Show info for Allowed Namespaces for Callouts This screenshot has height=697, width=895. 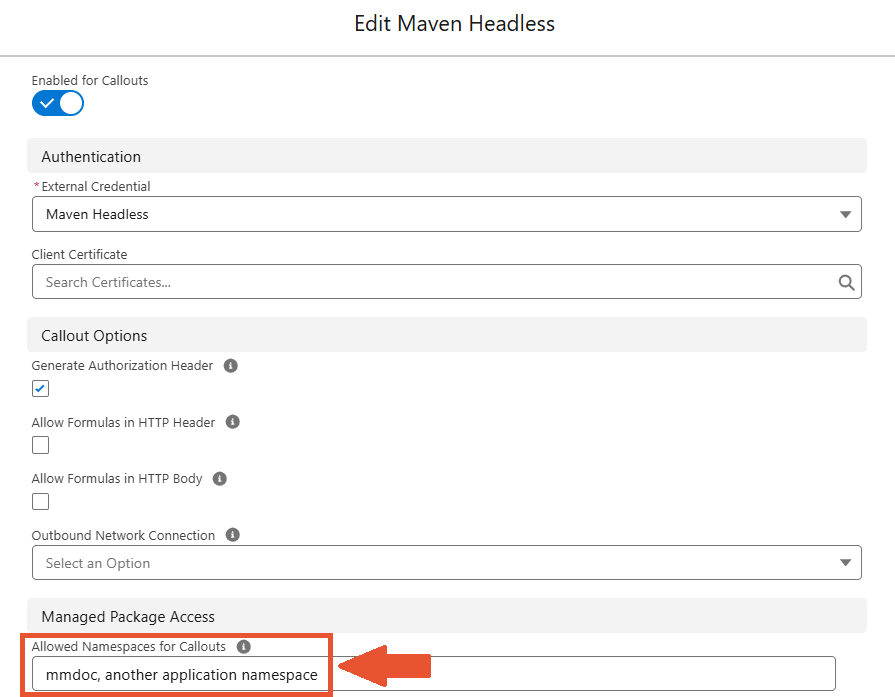[x=244, y=647]
